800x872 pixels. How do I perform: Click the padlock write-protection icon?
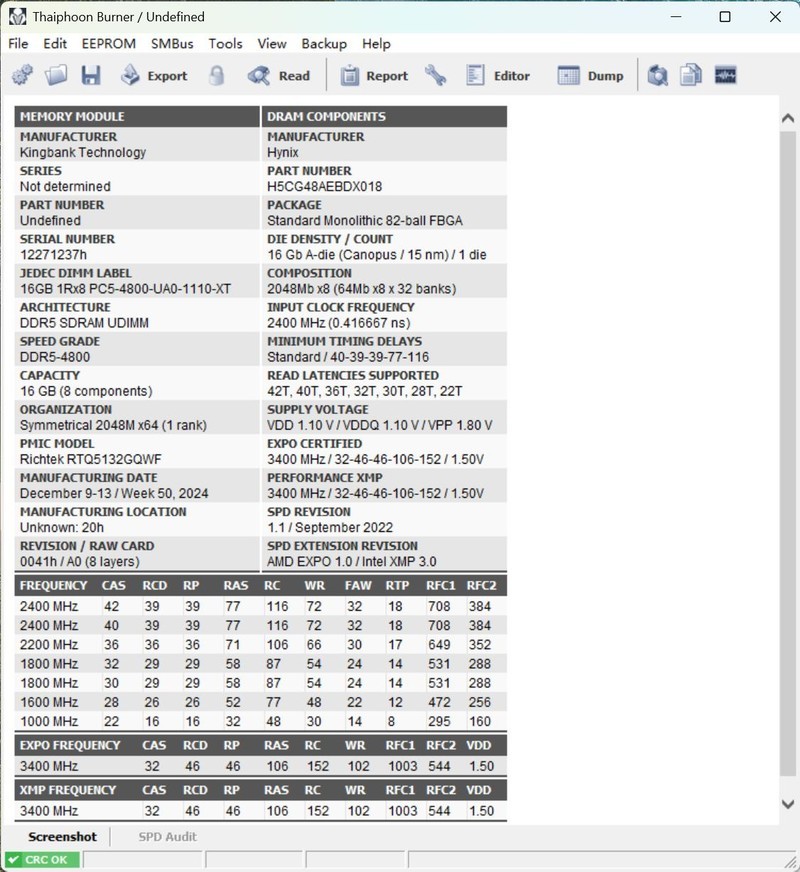click(x=217, y=76)
